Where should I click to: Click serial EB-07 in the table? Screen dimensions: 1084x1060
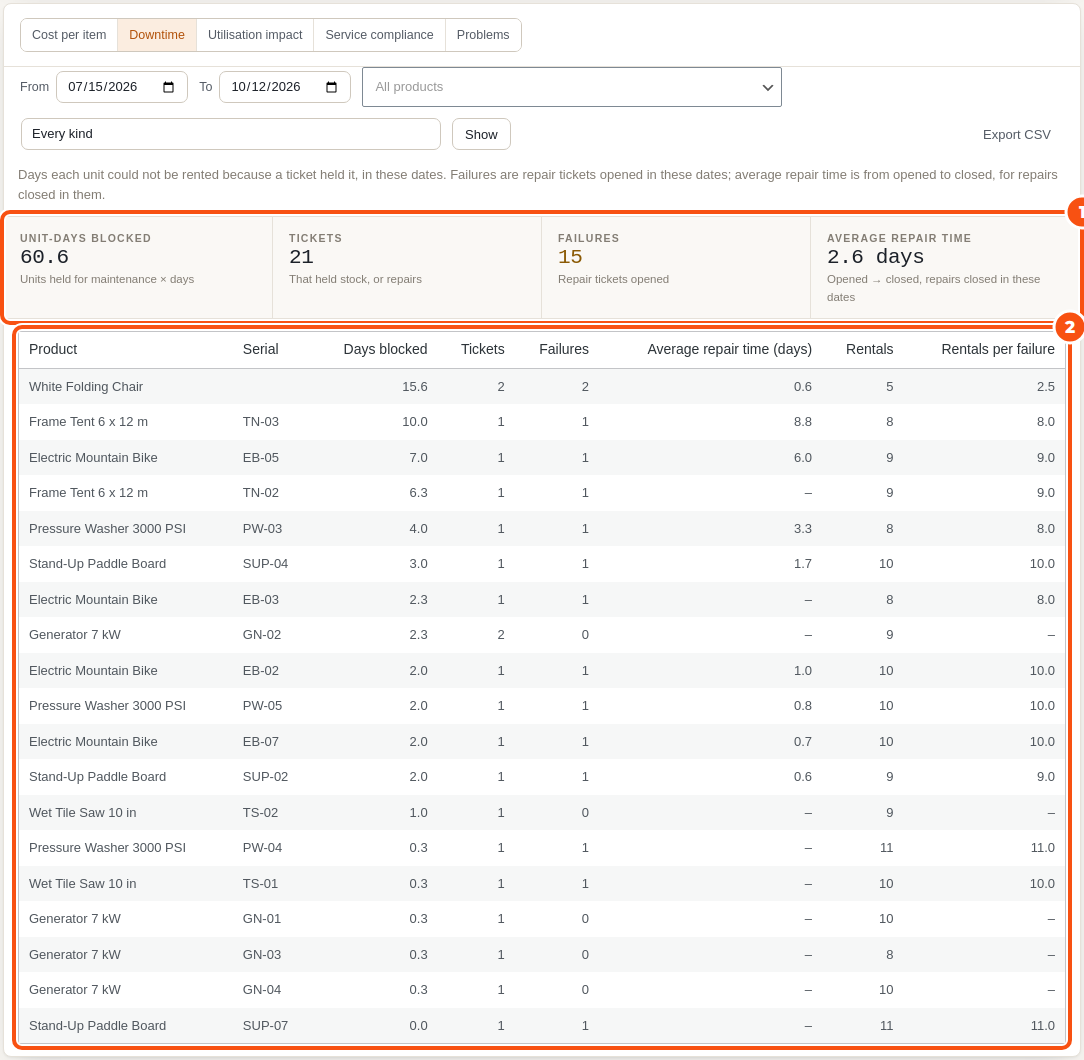point(261,742)
